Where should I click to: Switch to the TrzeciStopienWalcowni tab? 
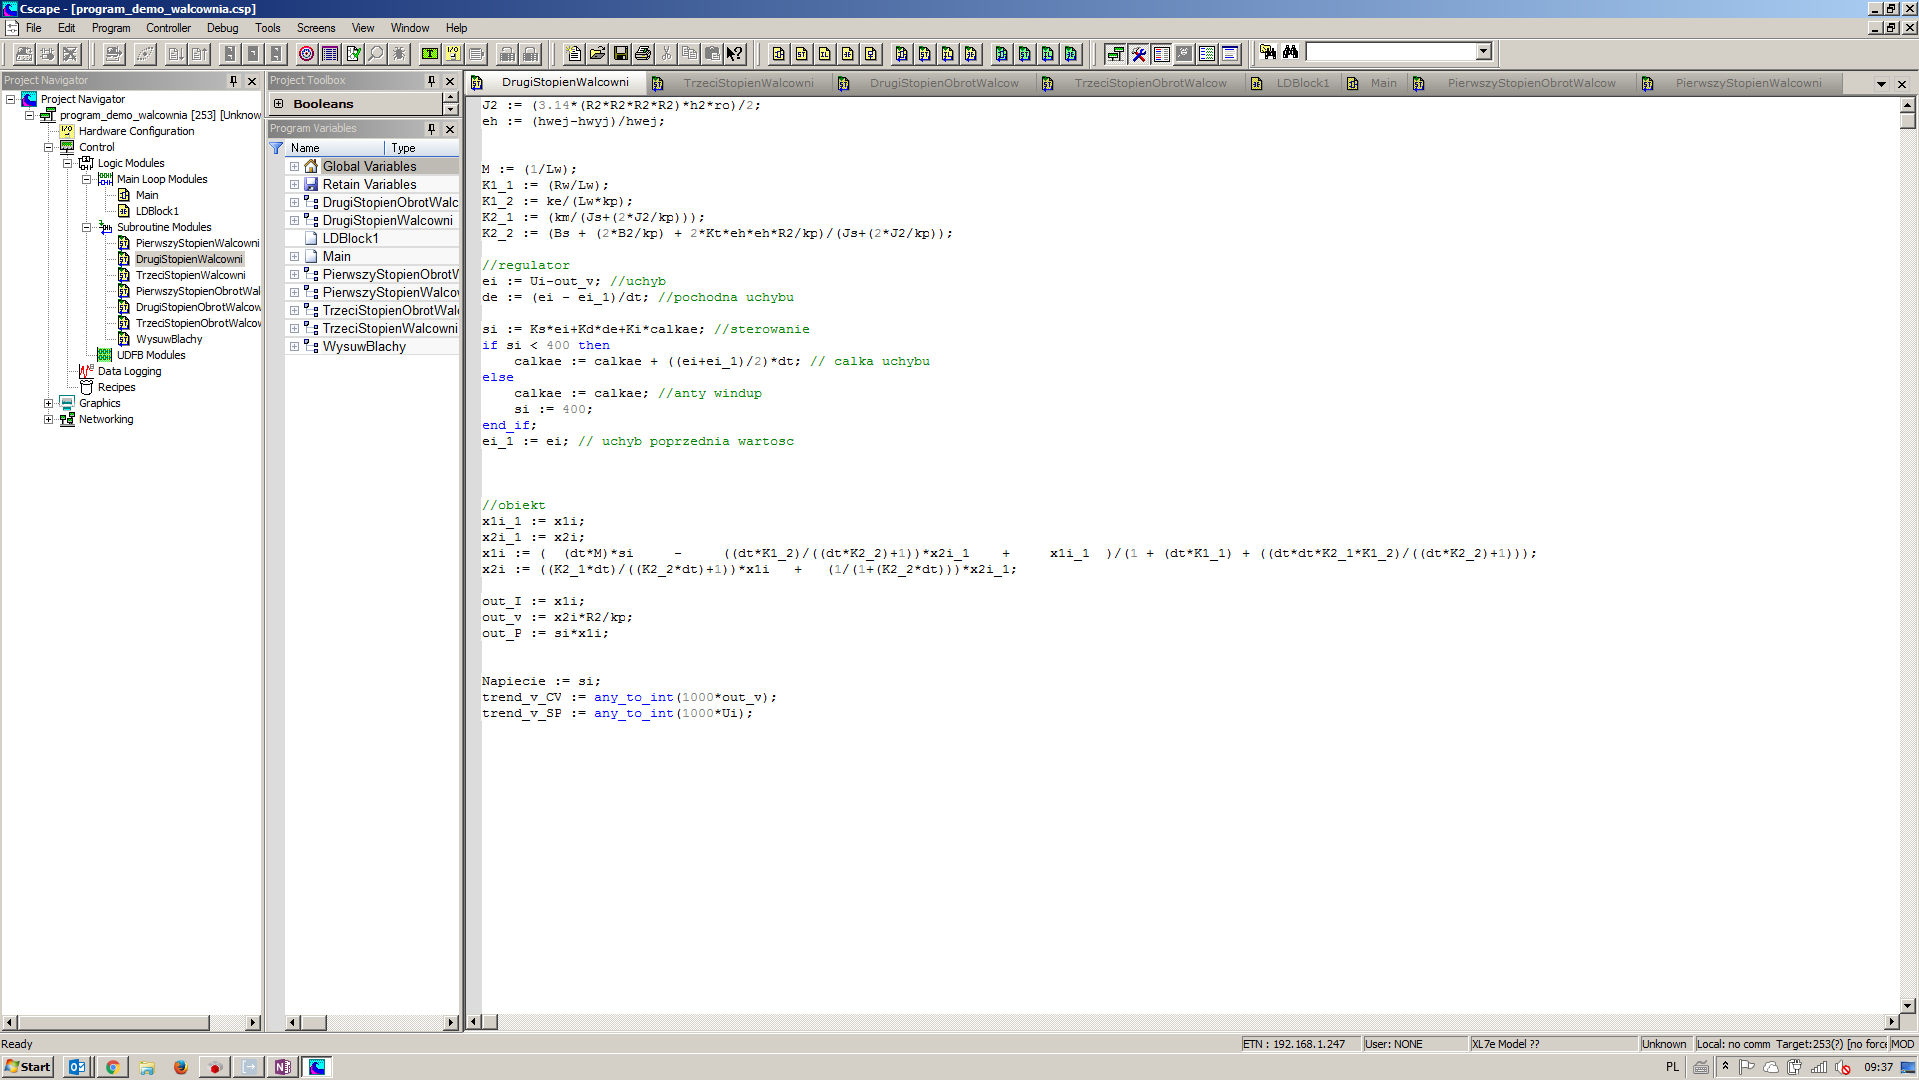(x=748, y=83)
